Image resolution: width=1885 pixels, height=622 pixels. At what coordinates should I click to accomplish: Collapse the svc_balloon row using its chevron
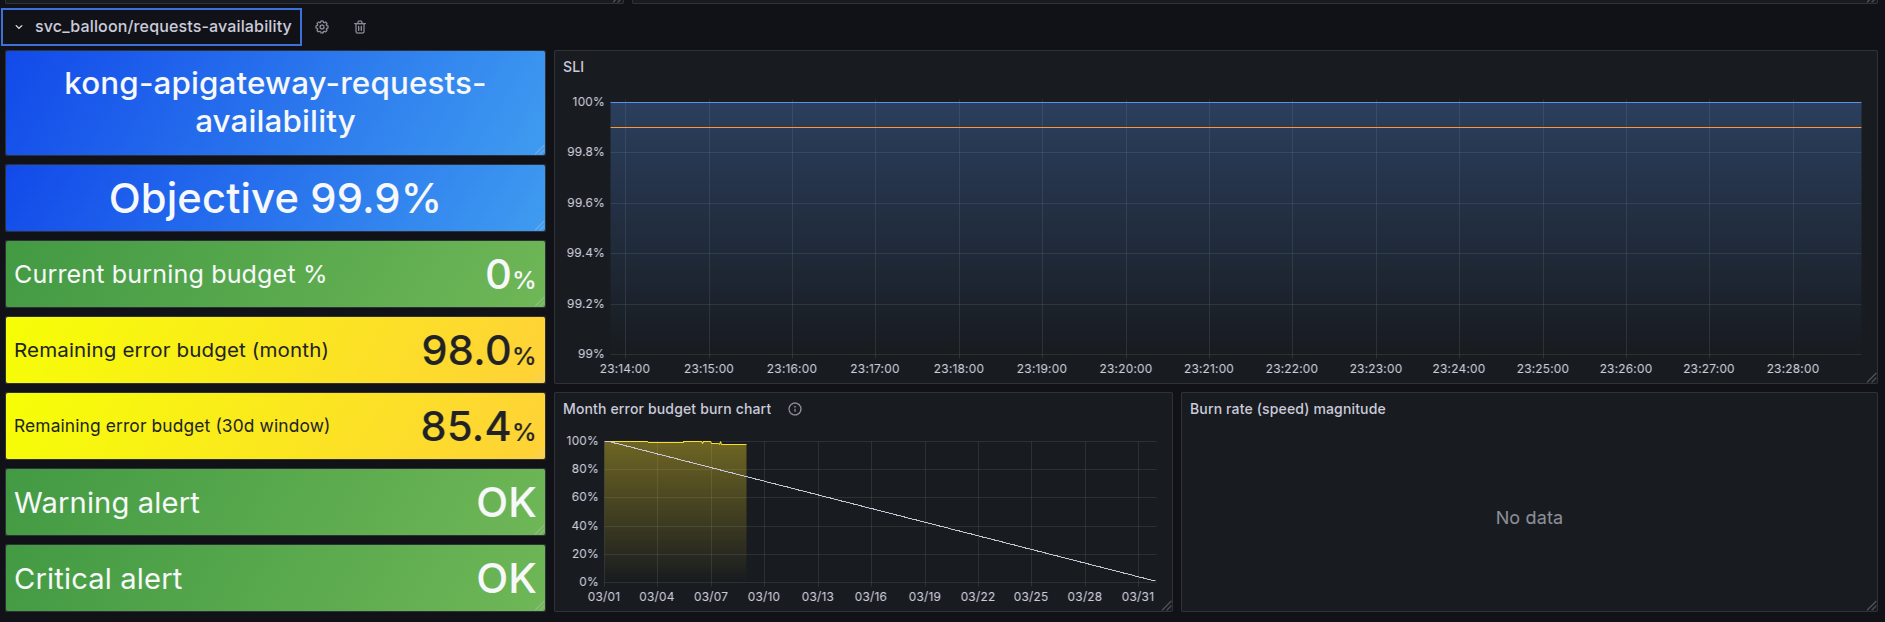point(19,27)
